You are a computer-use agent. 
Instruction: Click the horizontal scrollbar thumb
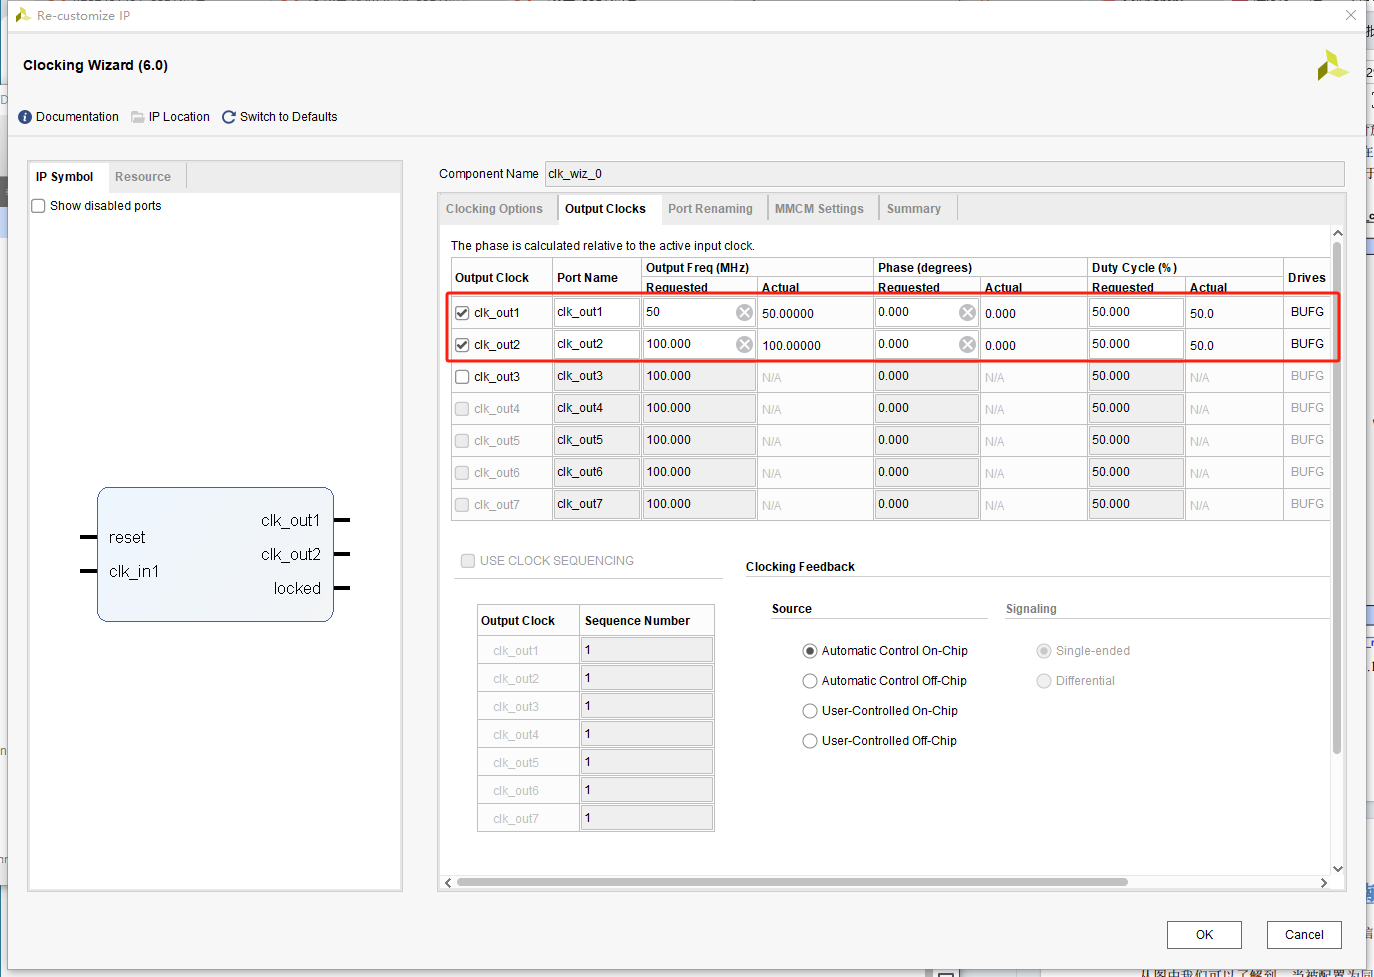792,882
